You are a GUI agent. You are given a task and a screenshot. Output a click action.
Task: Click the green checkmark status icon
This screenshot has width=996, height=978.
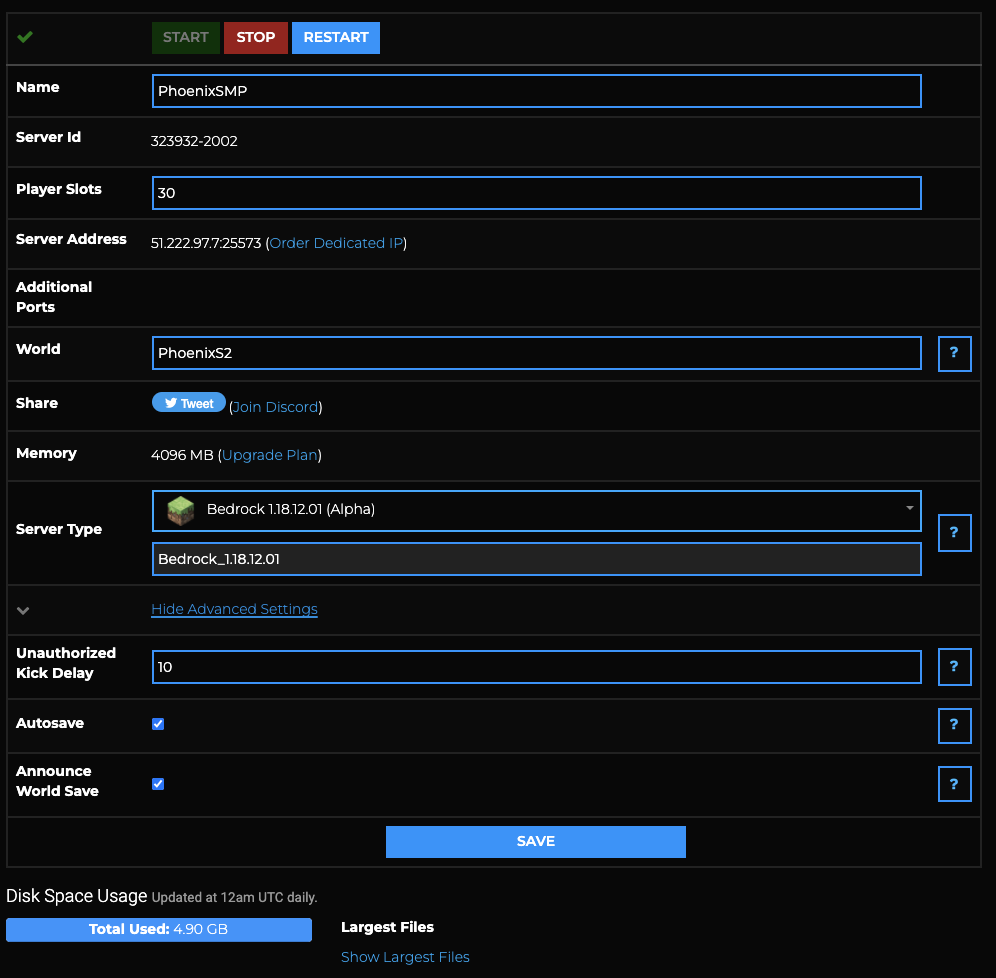(25, 37)
